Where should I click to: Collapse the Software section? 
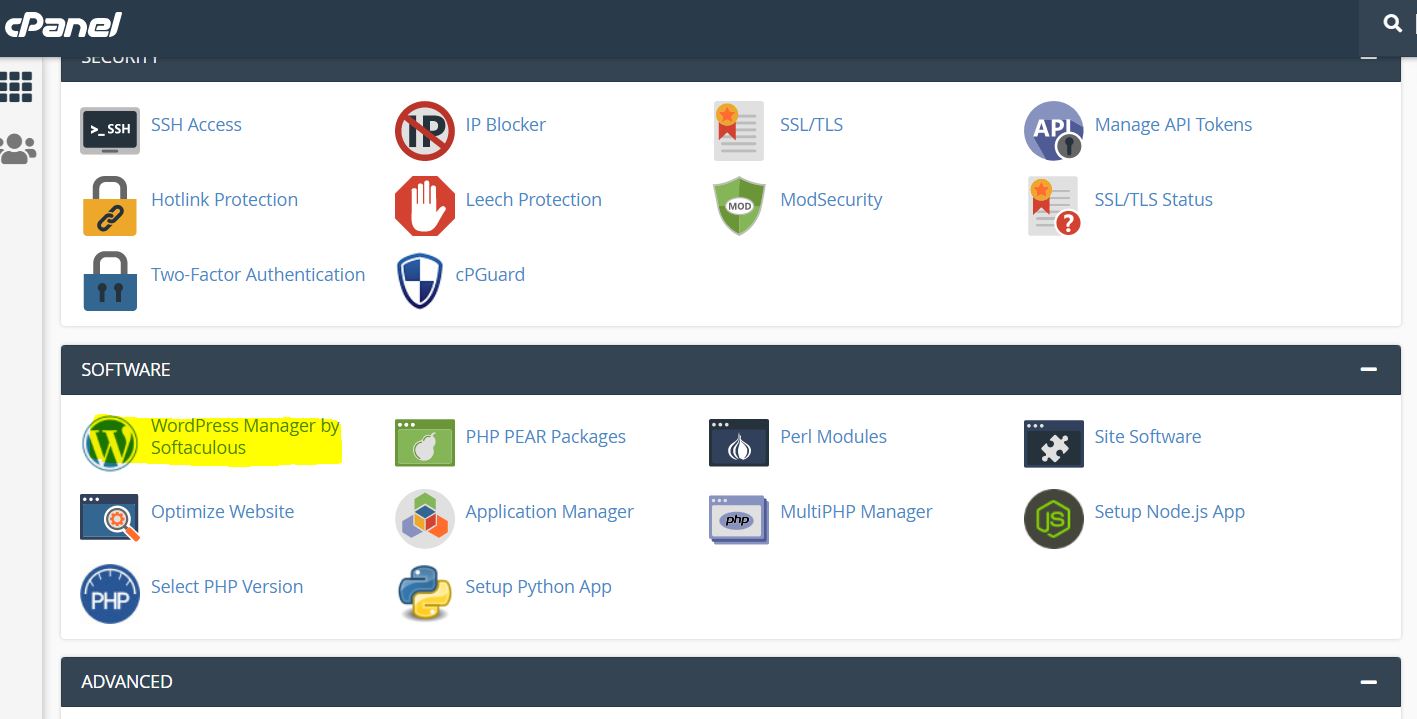coord(1369,369)
